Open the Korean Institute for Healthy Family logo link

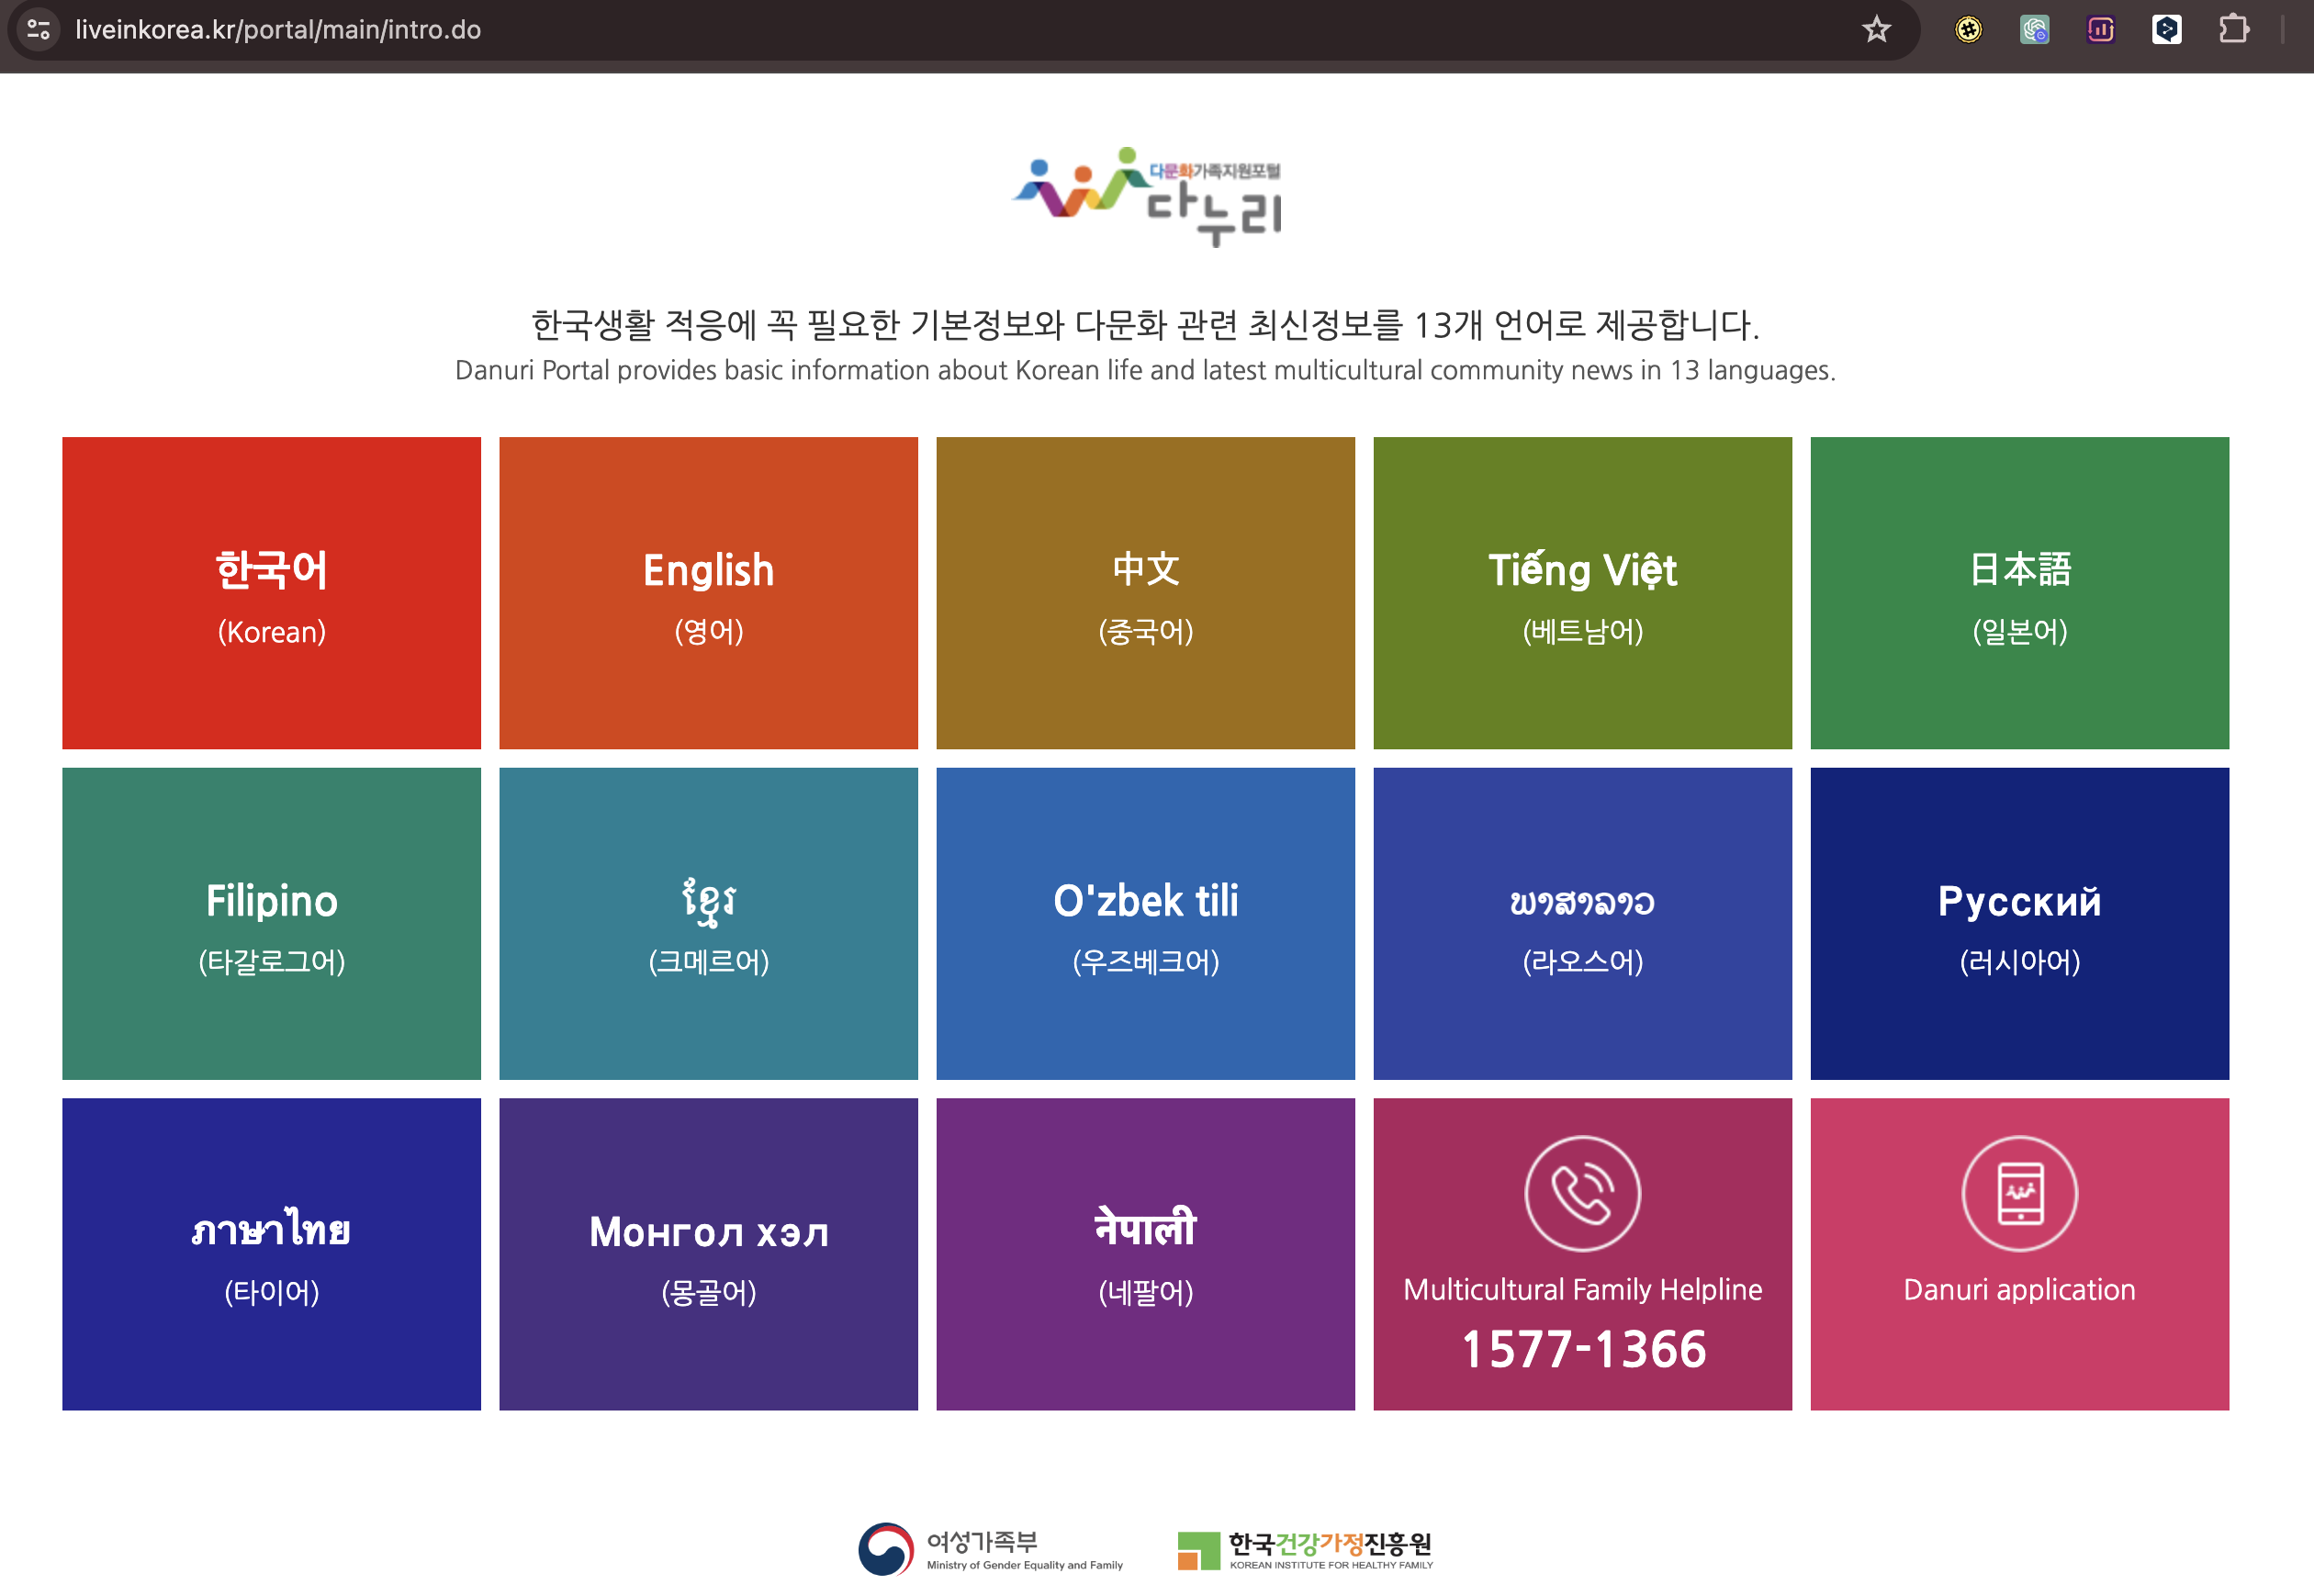point(1305,1549)
